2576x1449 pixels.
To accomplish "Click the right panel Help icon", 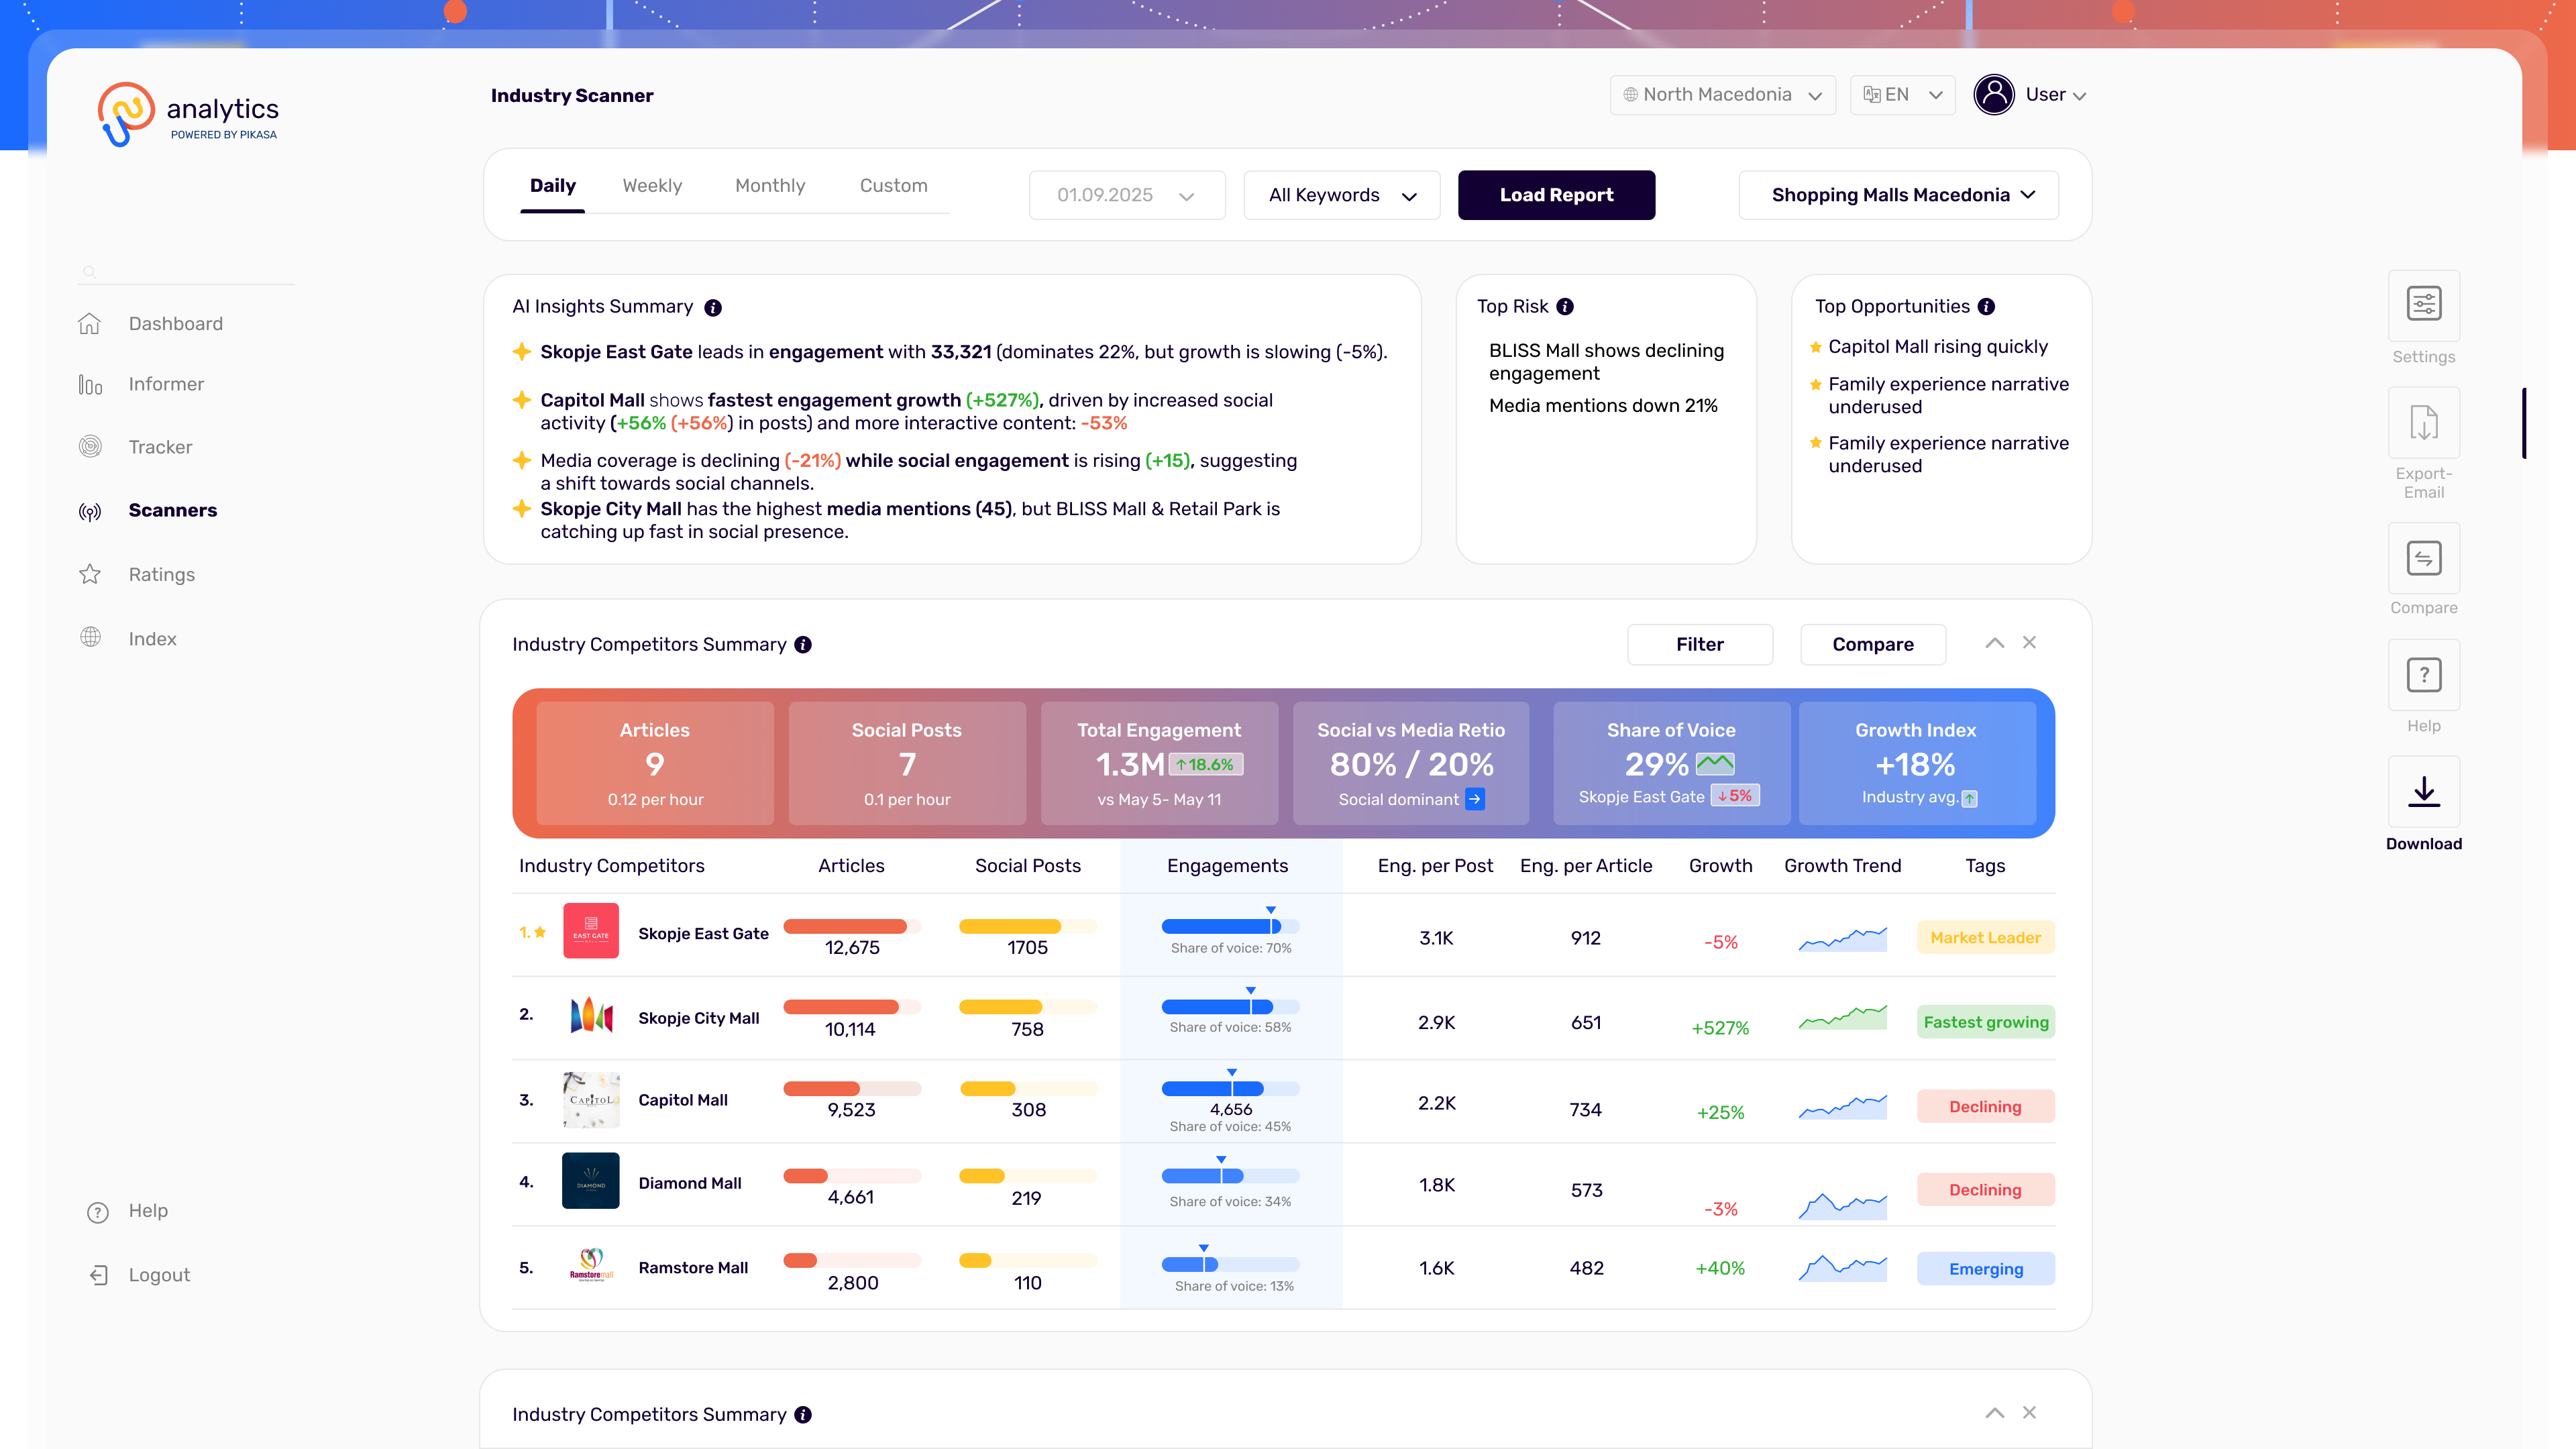I will coord(2424,675).
